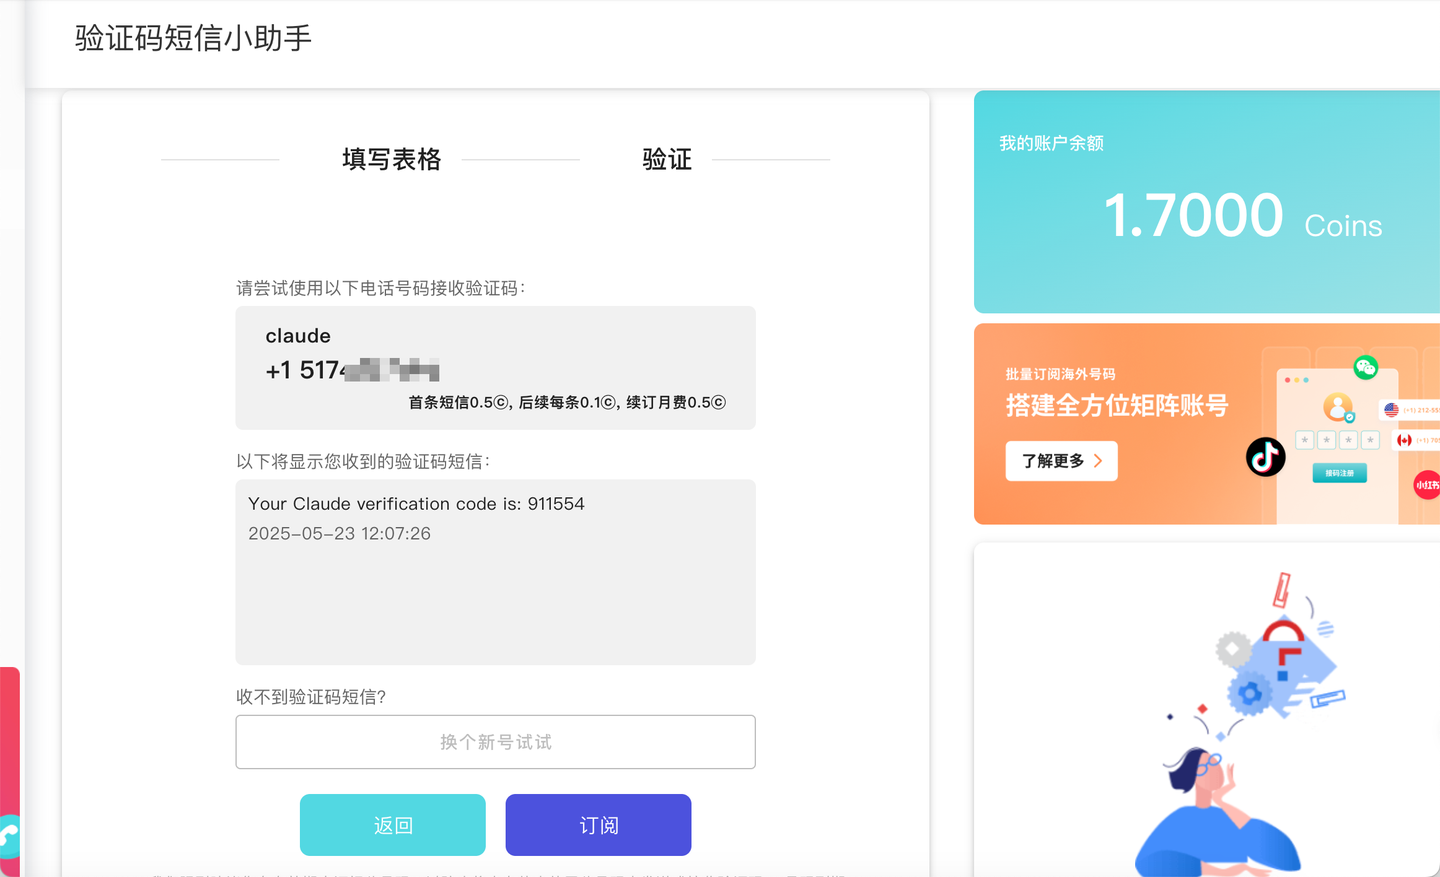The image size is (1440, 877).
Task: Open the 了解更多 link in the banner
Action: pos(1061,461)
